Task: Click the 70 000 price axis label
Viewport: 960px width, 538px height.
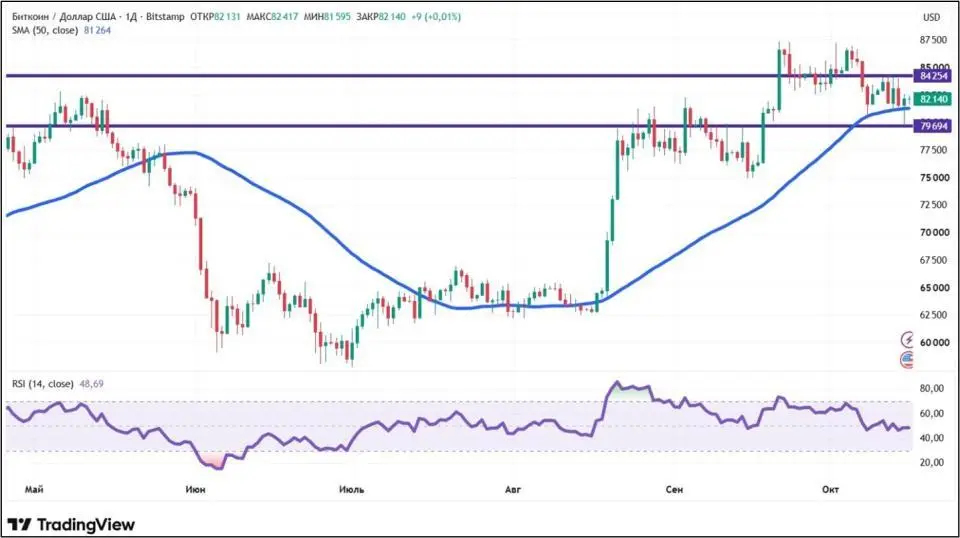Action: (934, 233)
